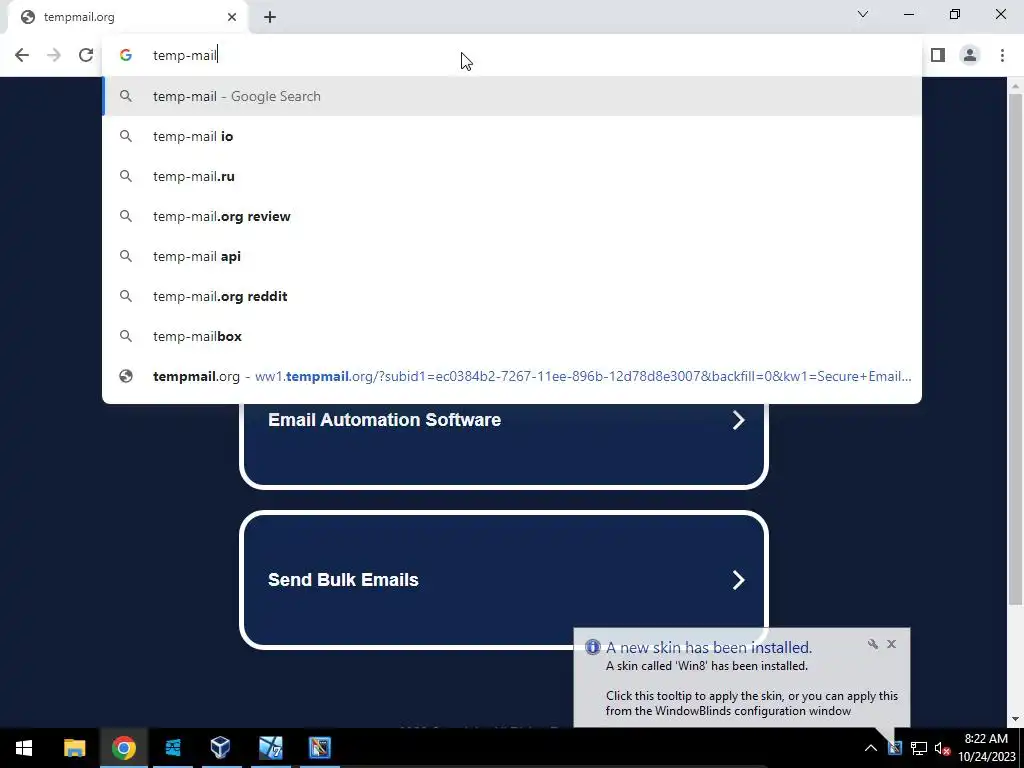The height and width of the screenshot is (768, 1024).
Task: Click the Google icon in the address bar
Action: (x=126, y=56)
